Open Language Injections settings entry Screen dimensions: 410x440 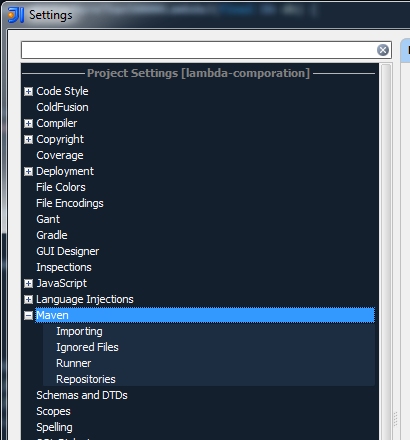point(85,299)
